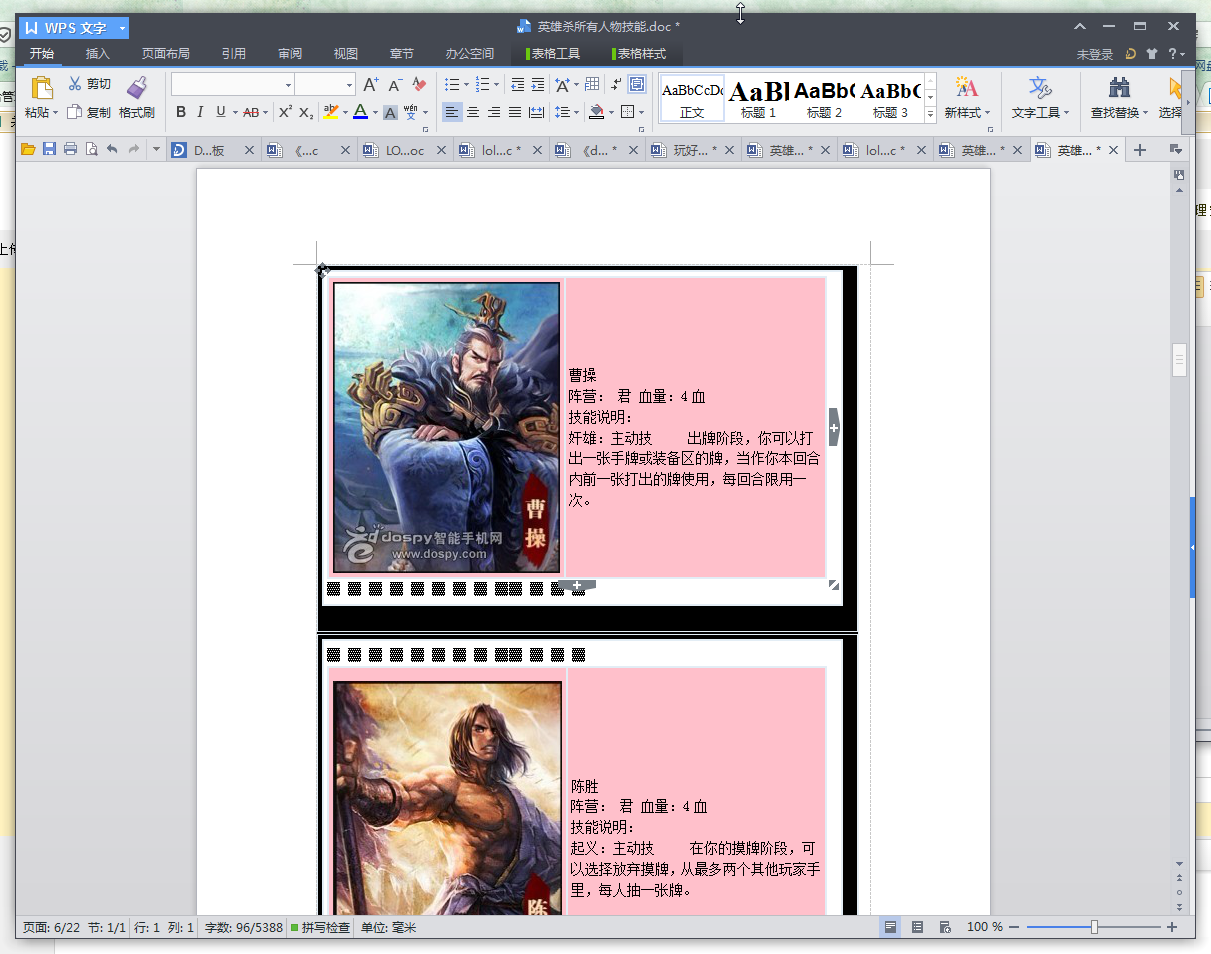Decrease font size with A- icon
The image size is (1211, 954).
point(395,85)
